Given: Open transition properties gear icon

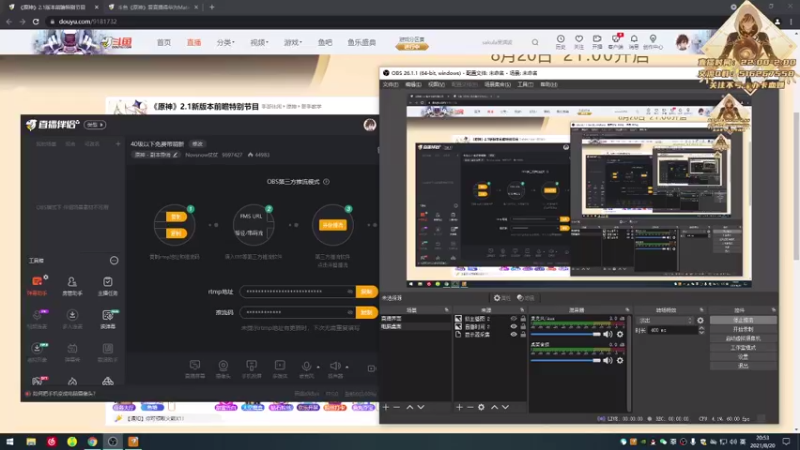Looking at the screenshot, I should pos(700,320).
